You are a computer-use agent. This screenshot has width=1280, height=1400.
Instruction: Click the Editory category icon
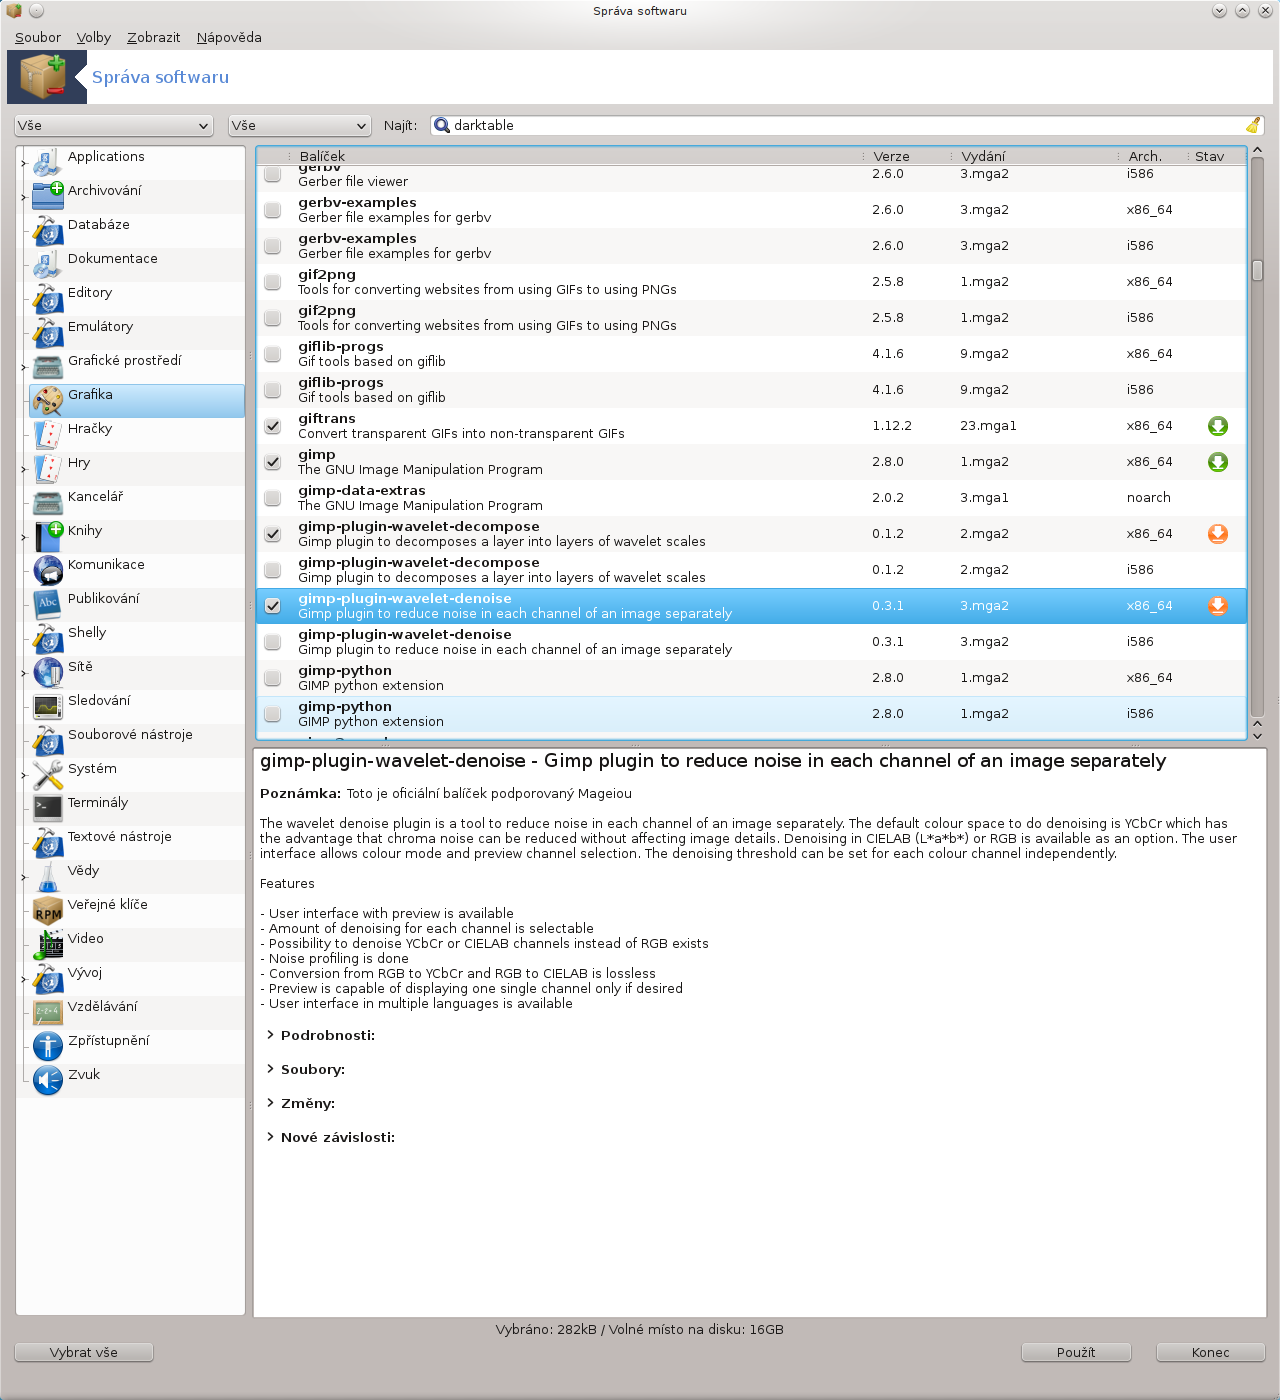click(x=48, y=299)
